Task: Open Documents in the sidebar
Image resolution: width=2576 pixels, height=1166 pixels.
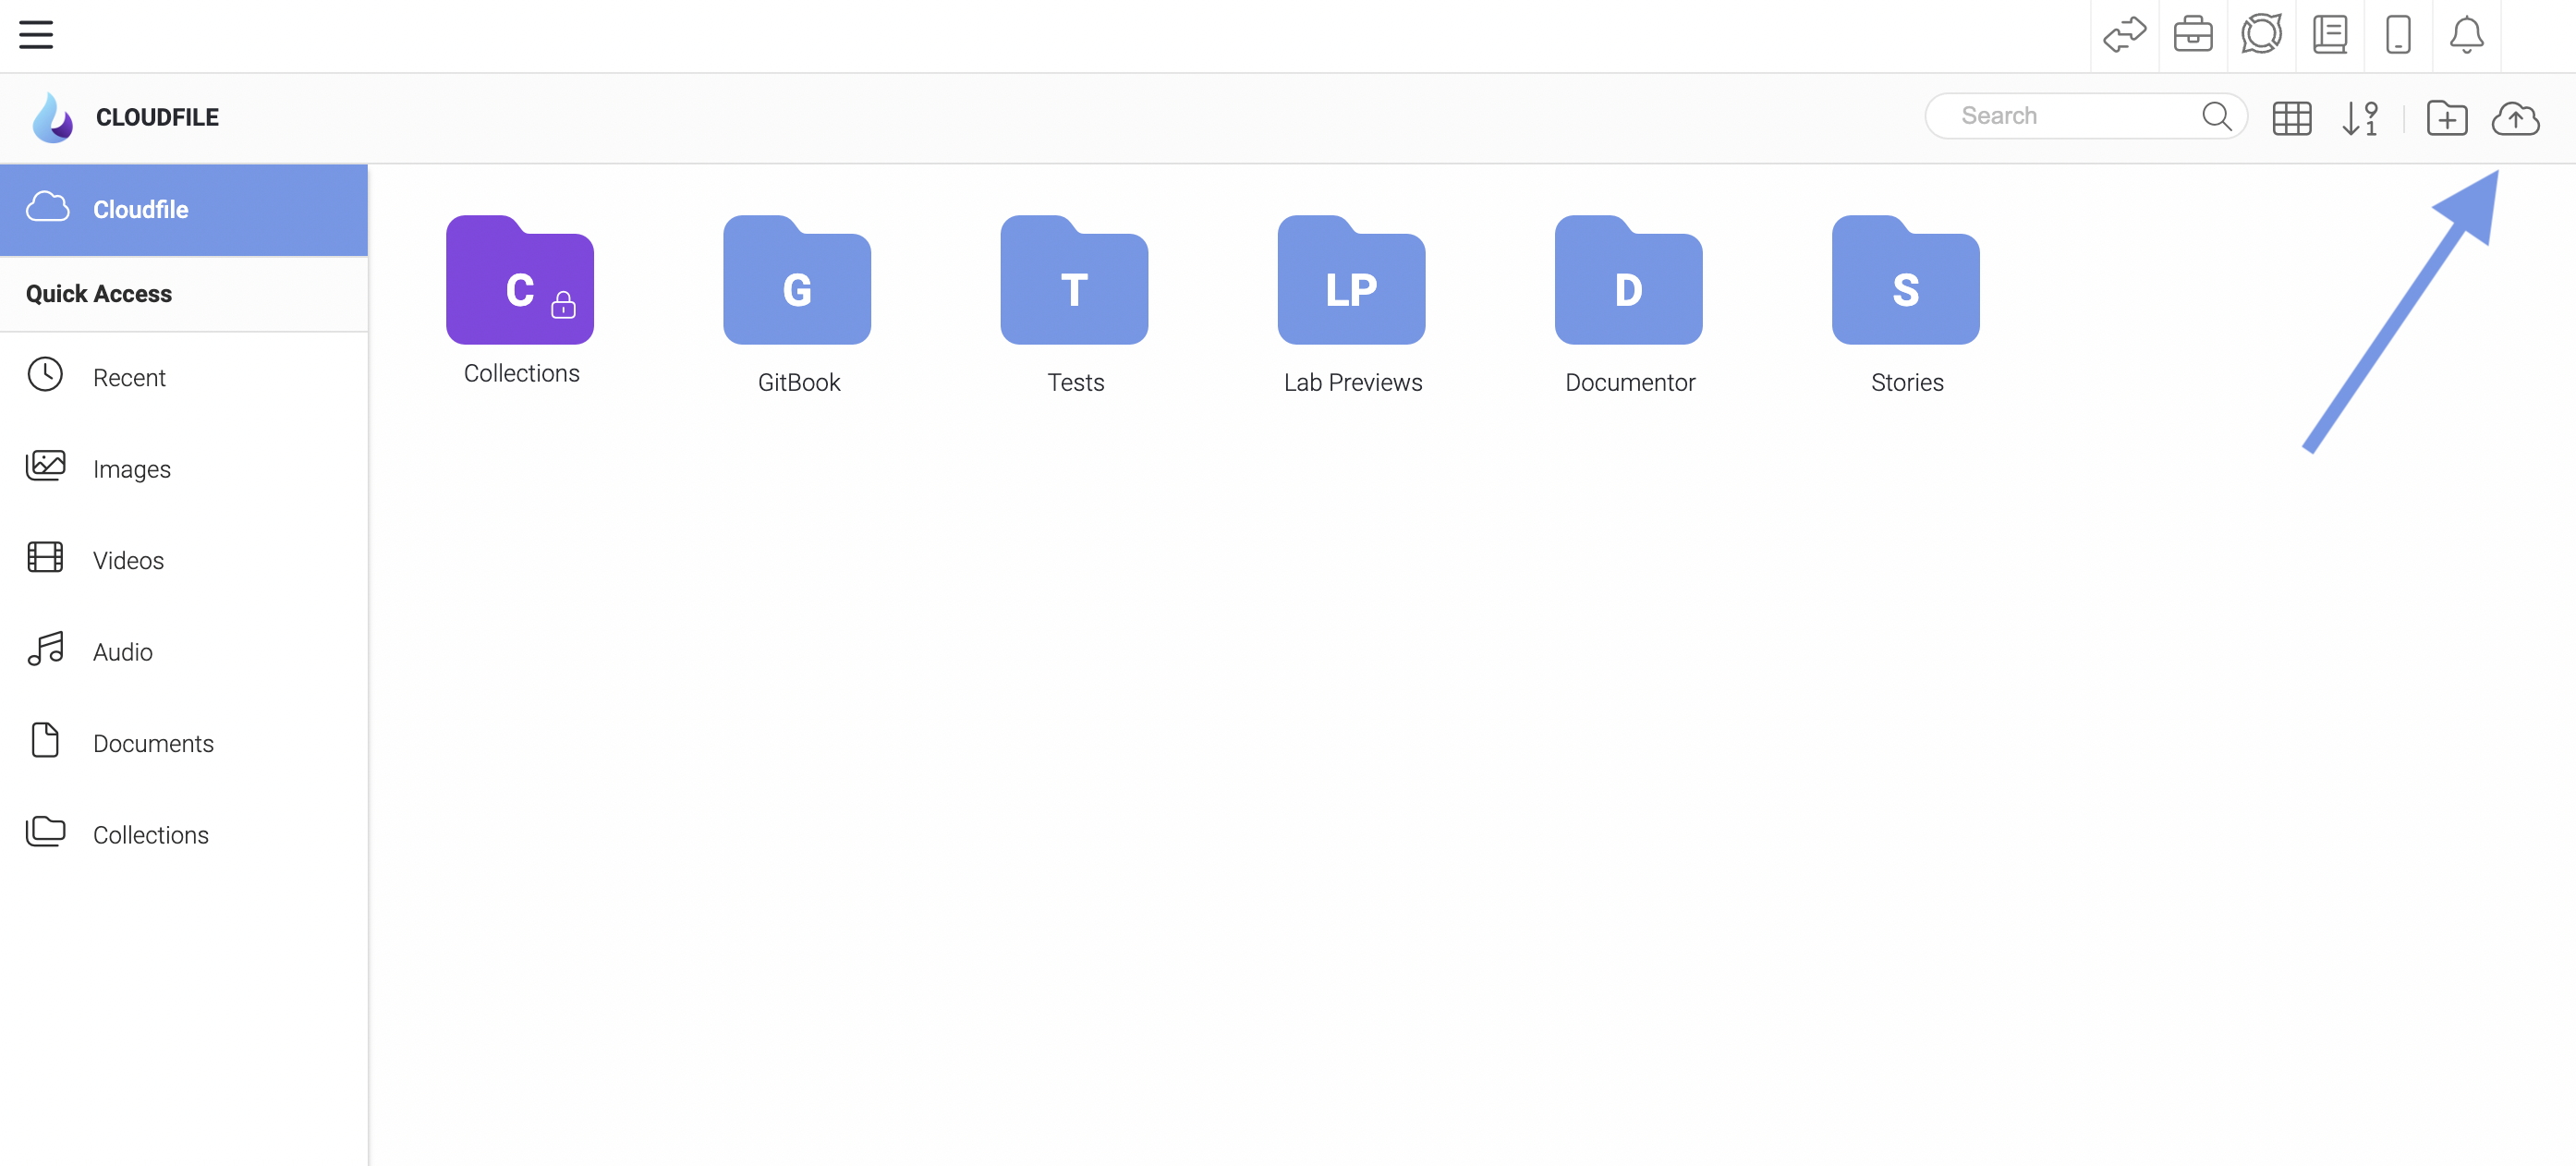Action: coord(152,743)
